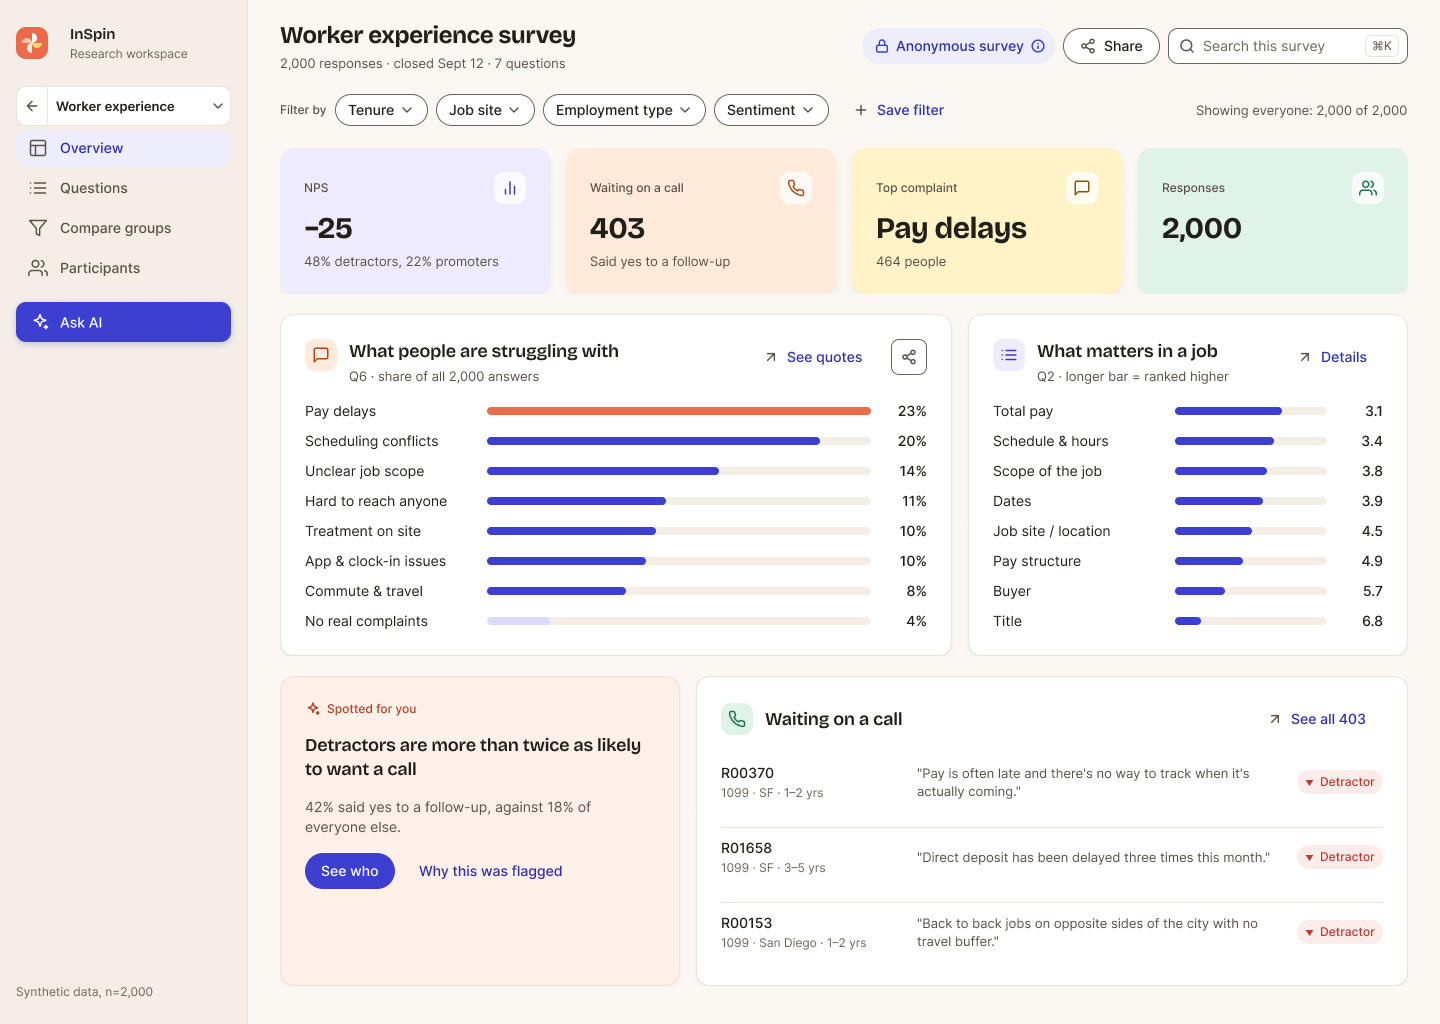Click the Pay delays bar in the struggles chart
The height and width of the screenshot is (1024, 1440).
pos(679,411)
